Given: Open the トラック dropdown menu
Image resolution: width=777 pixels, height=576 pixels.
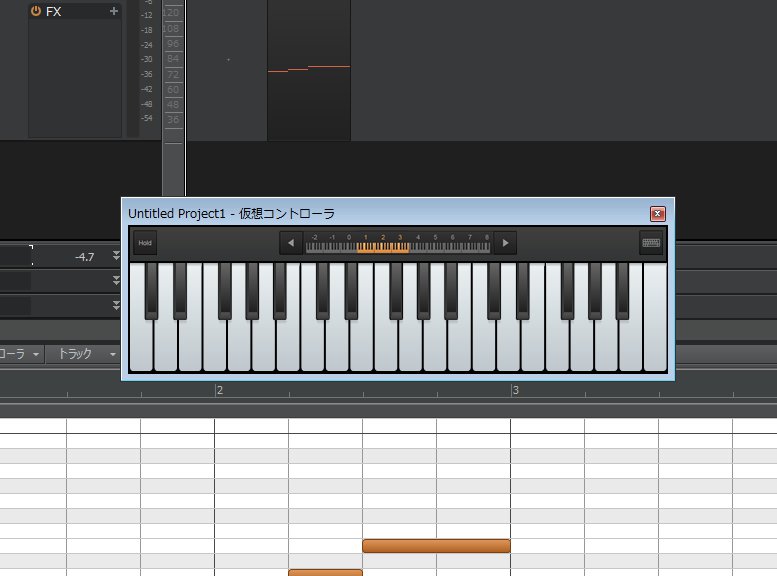Looking at the screenshot, I should click(85, 354).
